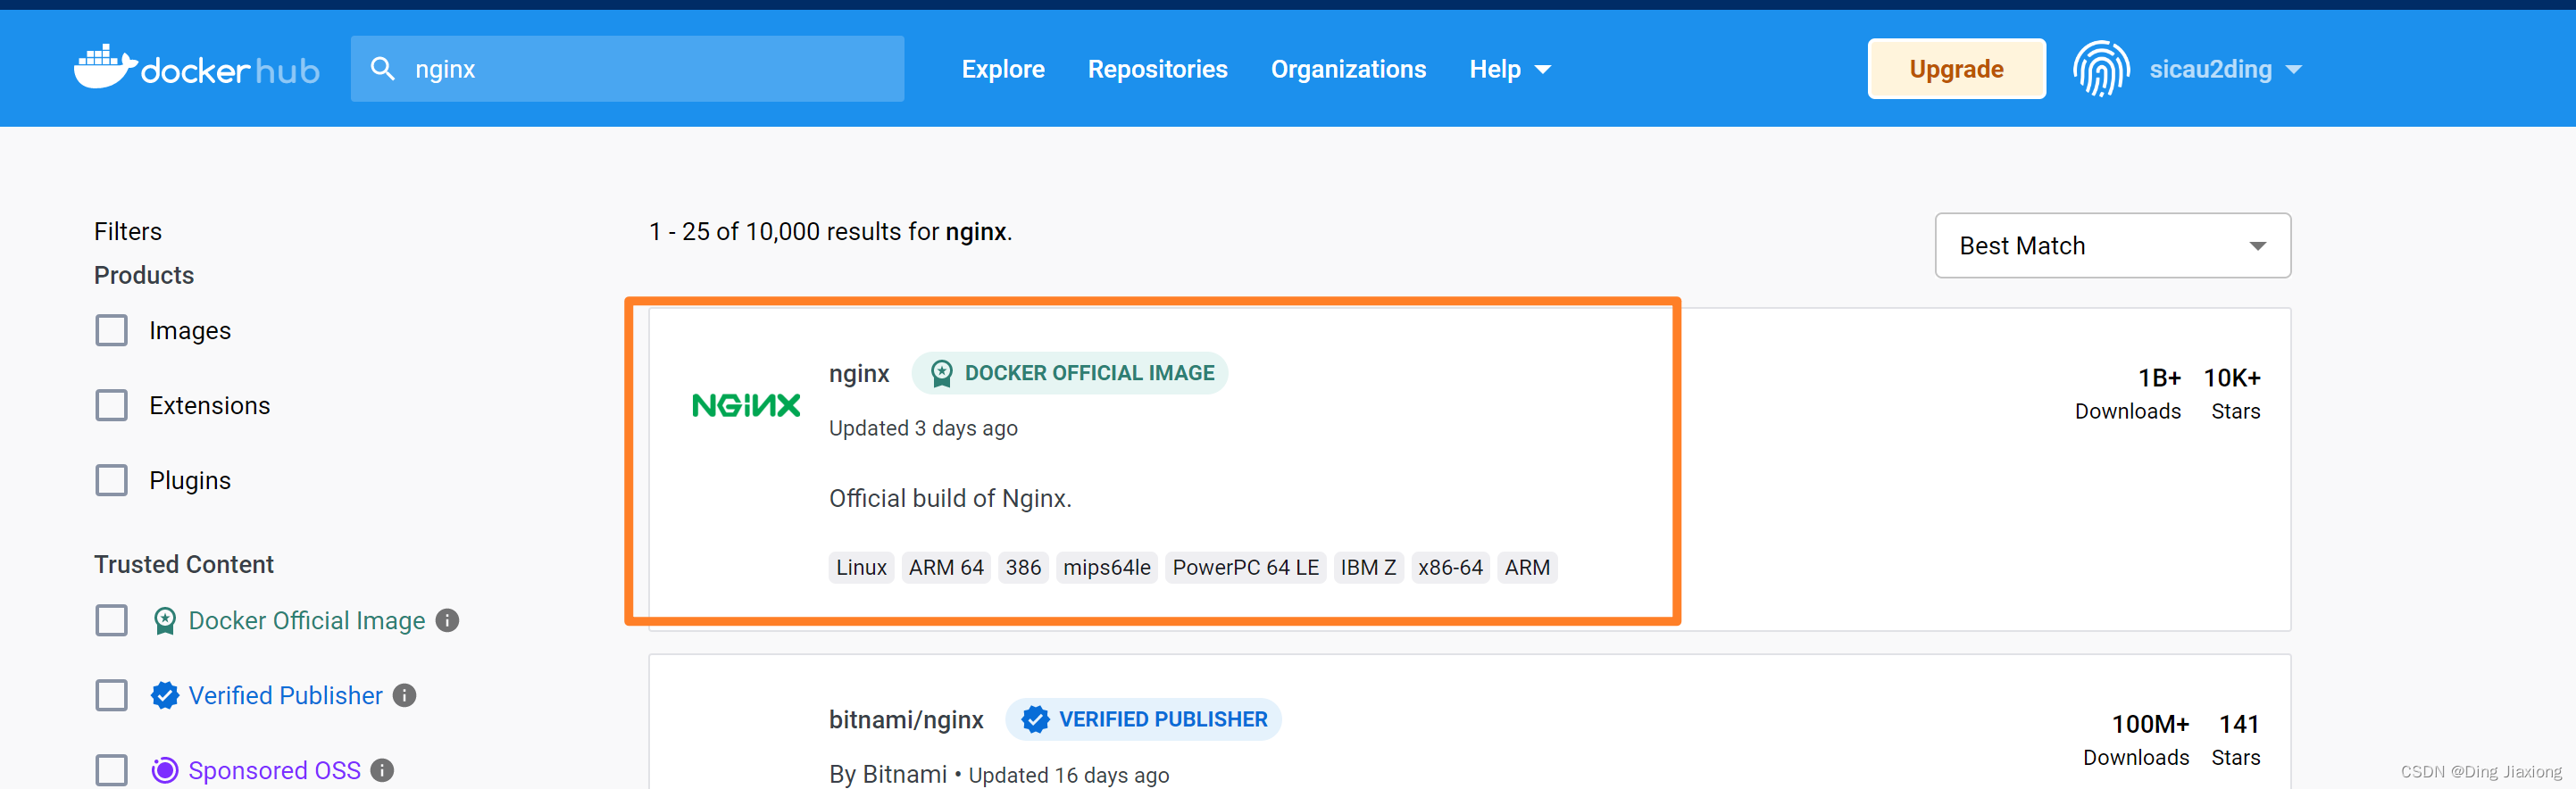Check the Docker Official Image checkbox
The image size is (2576, 789).
coord(112,620)
